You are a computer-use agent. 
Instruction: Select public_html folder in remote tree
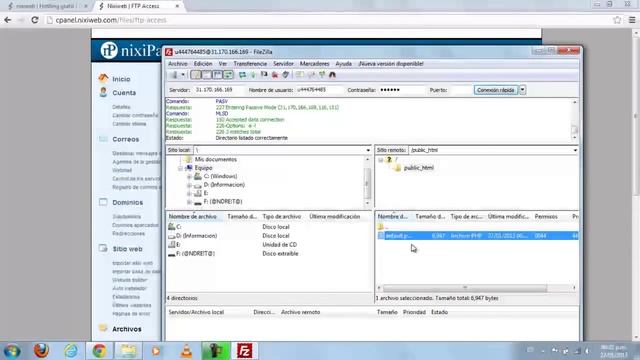pyautogui.click(x=418, y=168)
